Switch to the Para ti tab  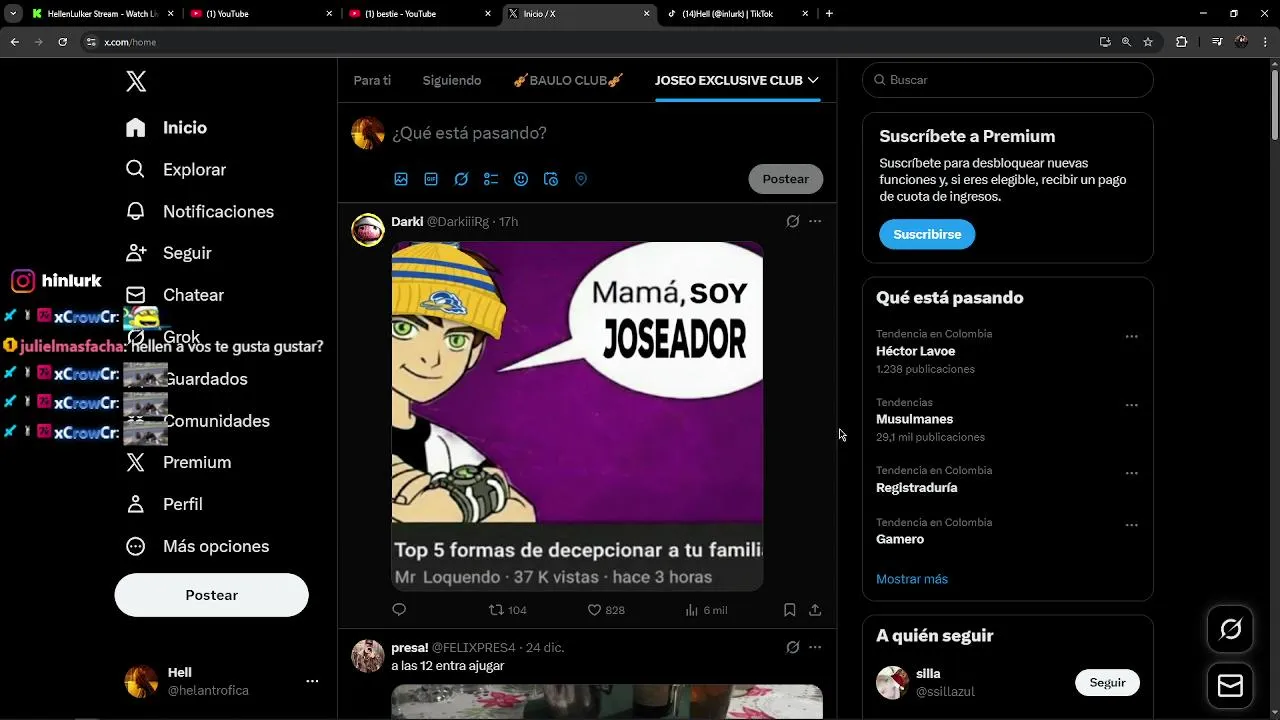pos(372,80)
